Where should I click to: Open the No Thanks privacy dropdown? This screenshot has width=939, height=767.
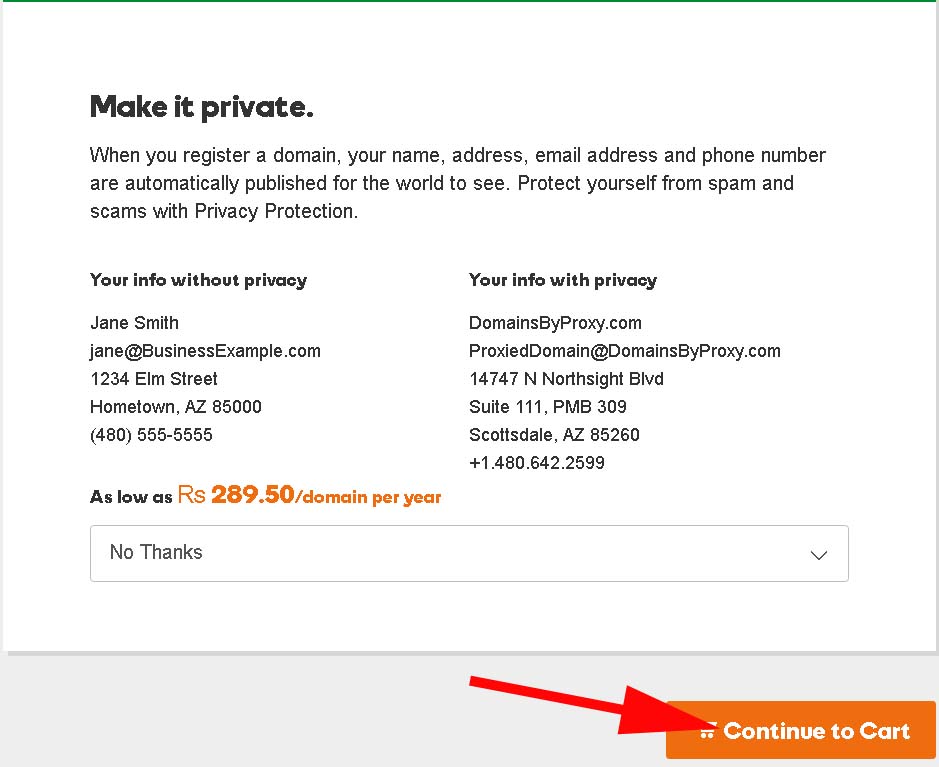point(468,553)
